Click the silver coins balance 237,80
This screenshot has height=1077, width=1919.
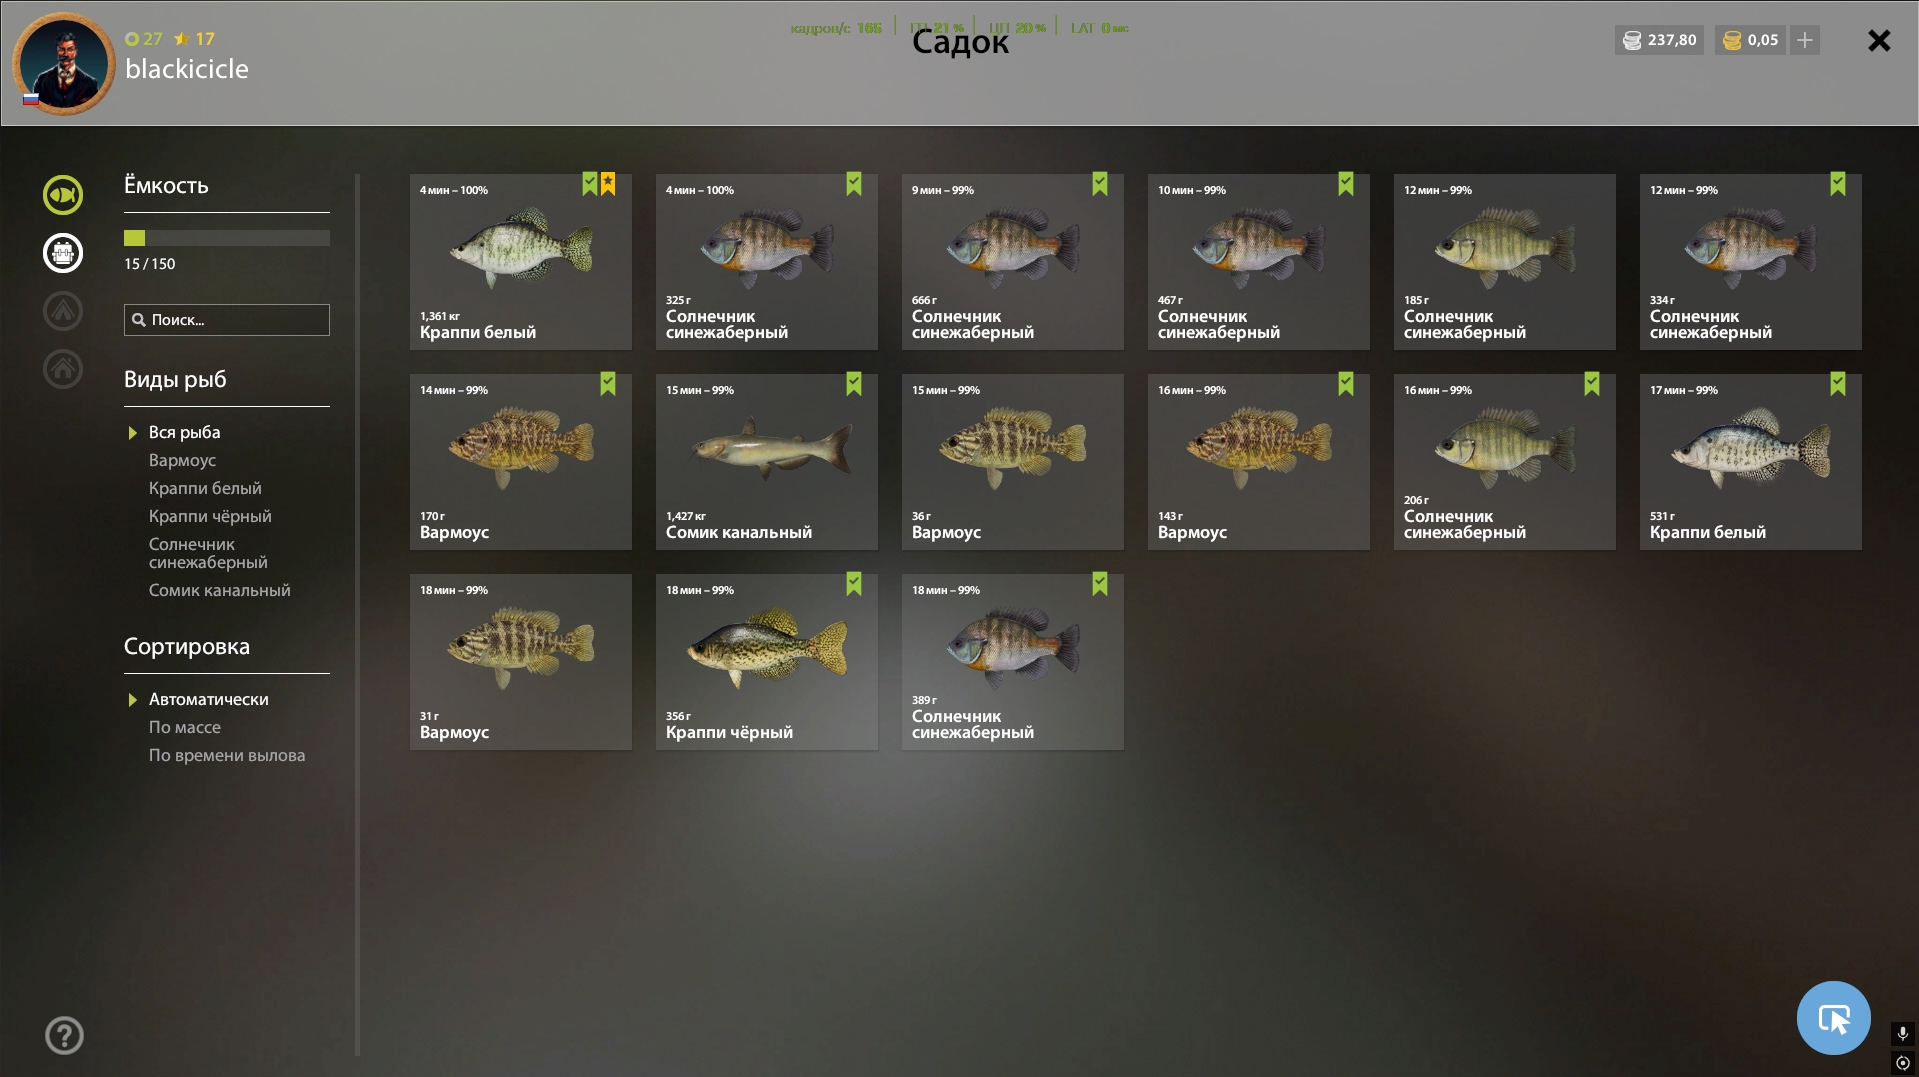click(1660, 40)
